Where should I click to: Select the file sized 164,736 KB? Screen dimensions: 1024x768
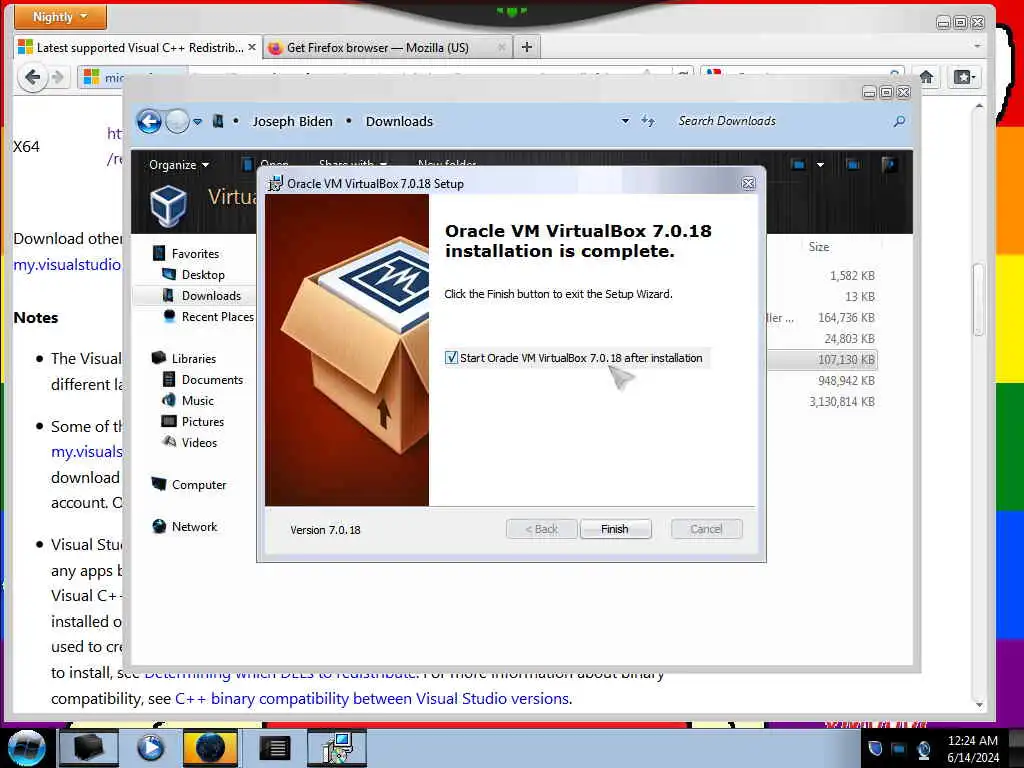click(846, 317)
